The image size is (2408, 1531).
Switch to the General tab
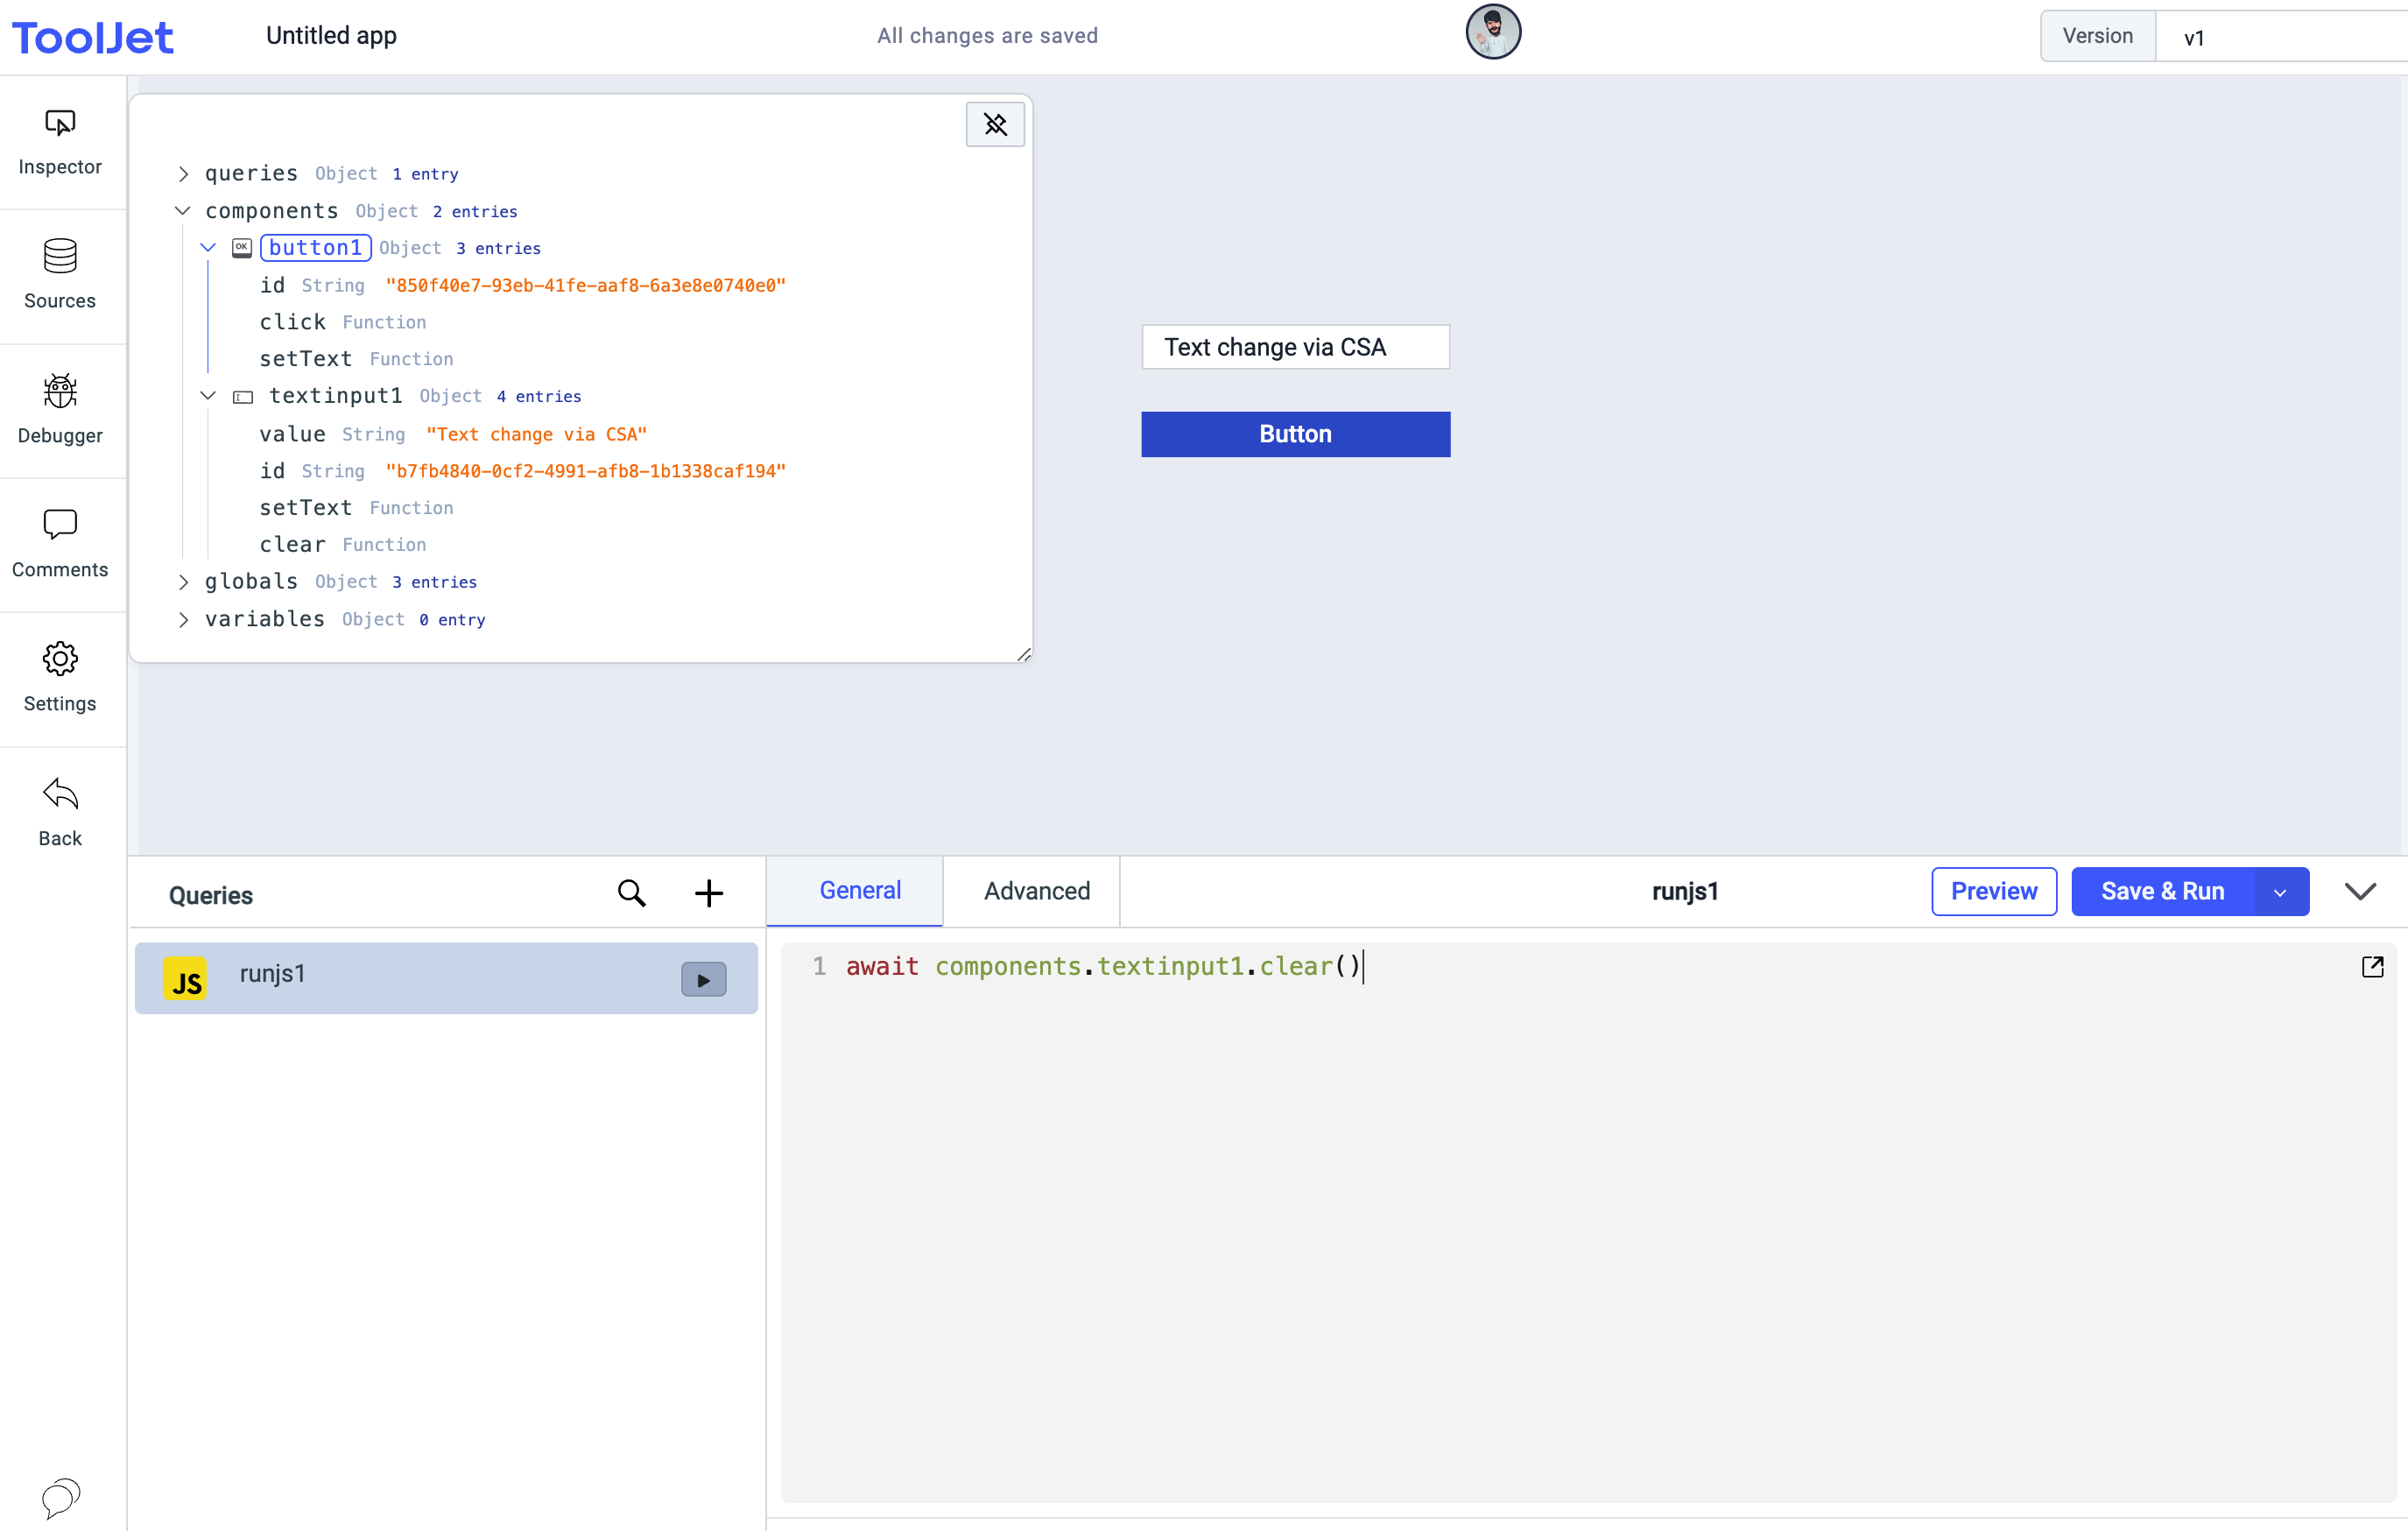(859, 891)
